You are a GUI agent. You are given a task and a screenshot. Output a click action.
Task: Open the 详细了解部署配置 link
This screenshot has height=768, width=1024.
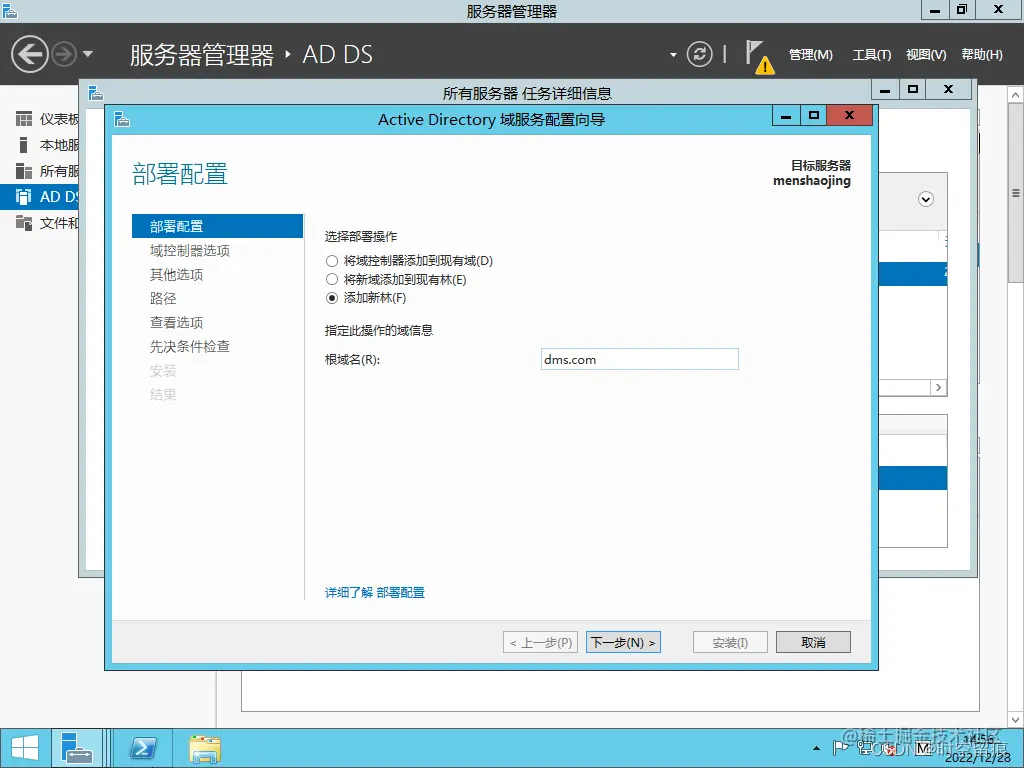373,592
